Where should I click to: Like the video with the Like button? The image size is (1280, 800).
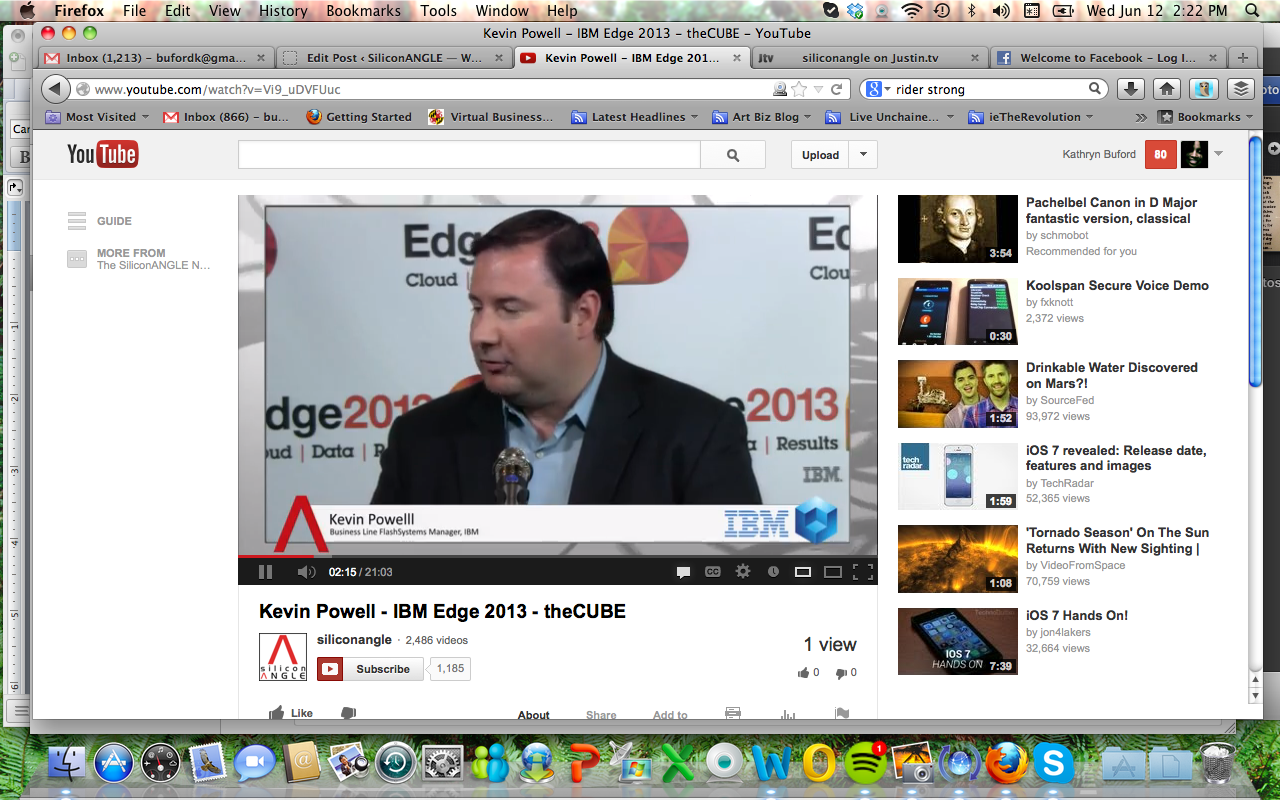[291, 713]
